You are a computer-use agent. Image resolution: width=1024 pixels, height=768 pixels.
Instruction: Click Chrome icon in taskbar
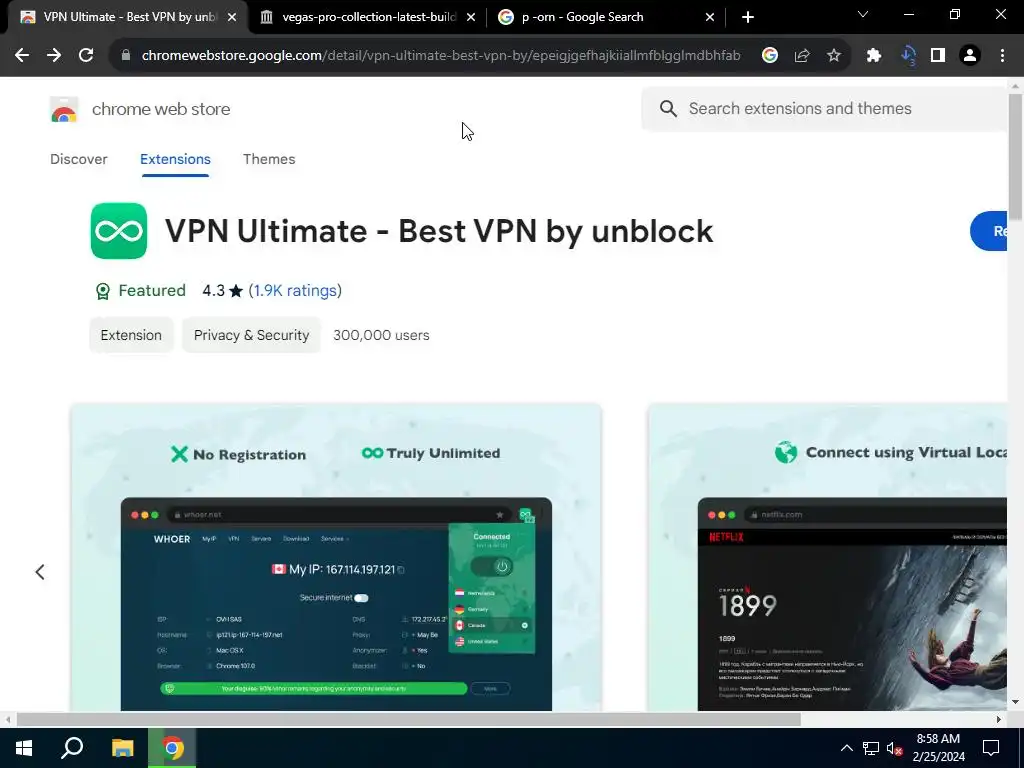click(x=172, y=748)
